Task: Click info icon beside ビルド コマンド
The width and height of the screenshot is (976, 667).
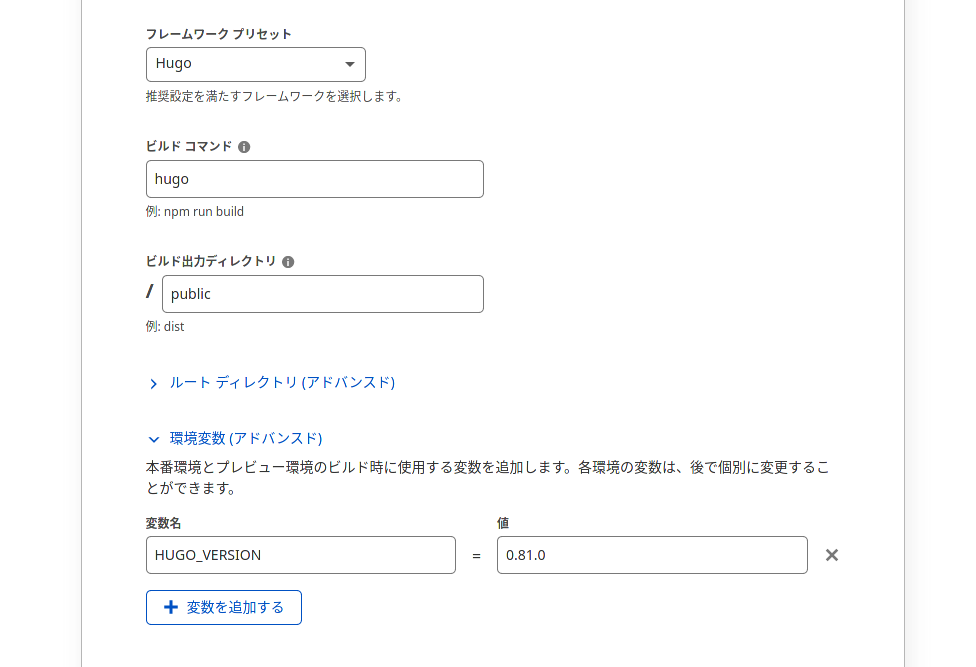Action: pyautogui.click(x=244, y=147)
